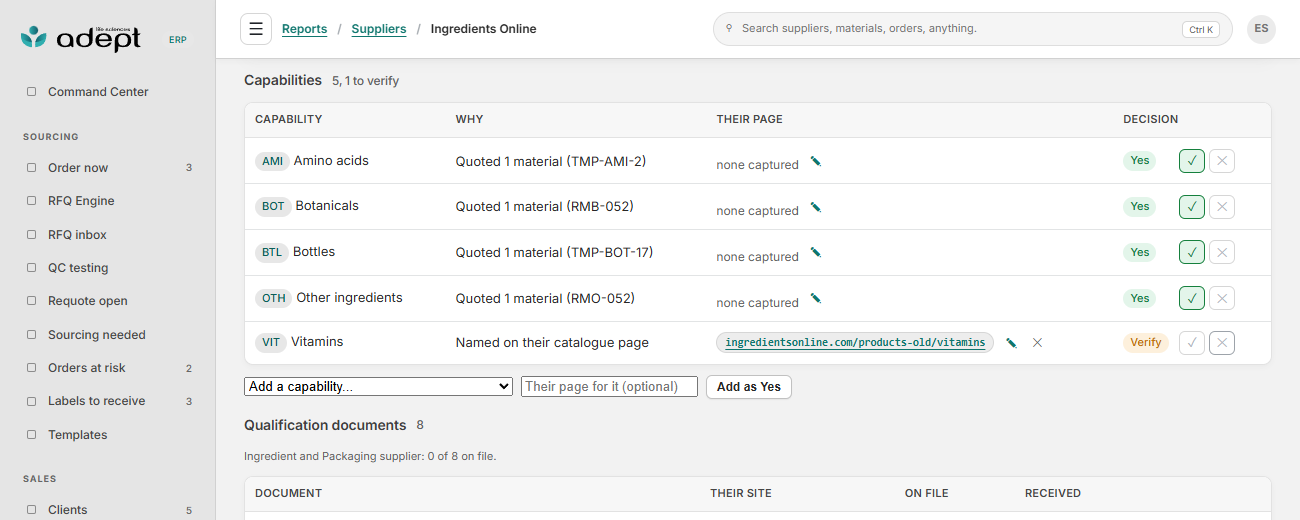
Task: Confirm Yes for Botanicals
Action: point(1192,207)
